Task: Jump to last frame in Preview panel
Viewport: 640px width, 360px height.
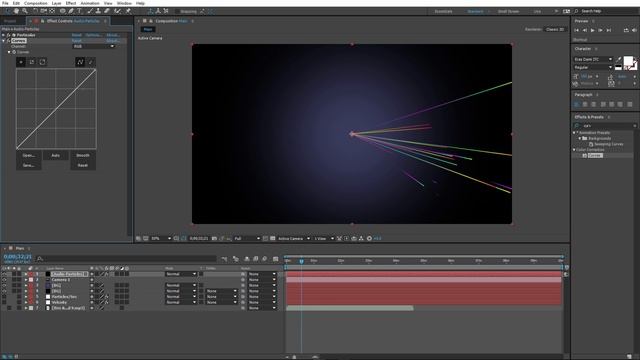Action: pyautogui.click(x=609, y=30)
